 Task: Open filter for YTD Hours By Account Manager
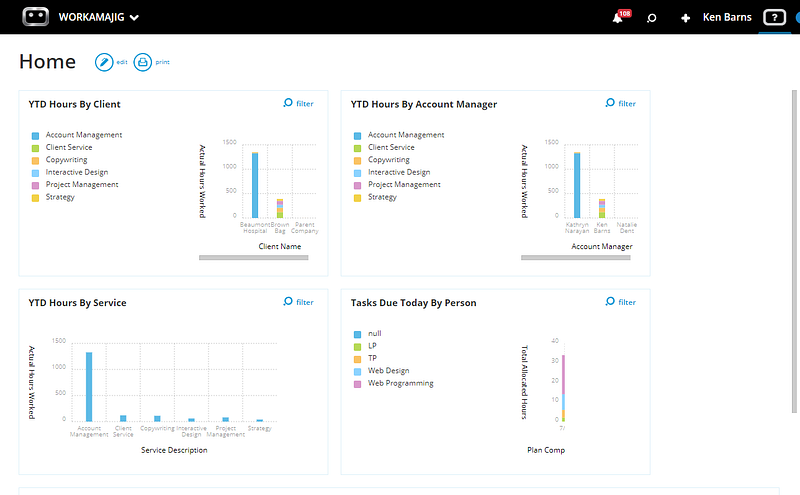point(620,103)
